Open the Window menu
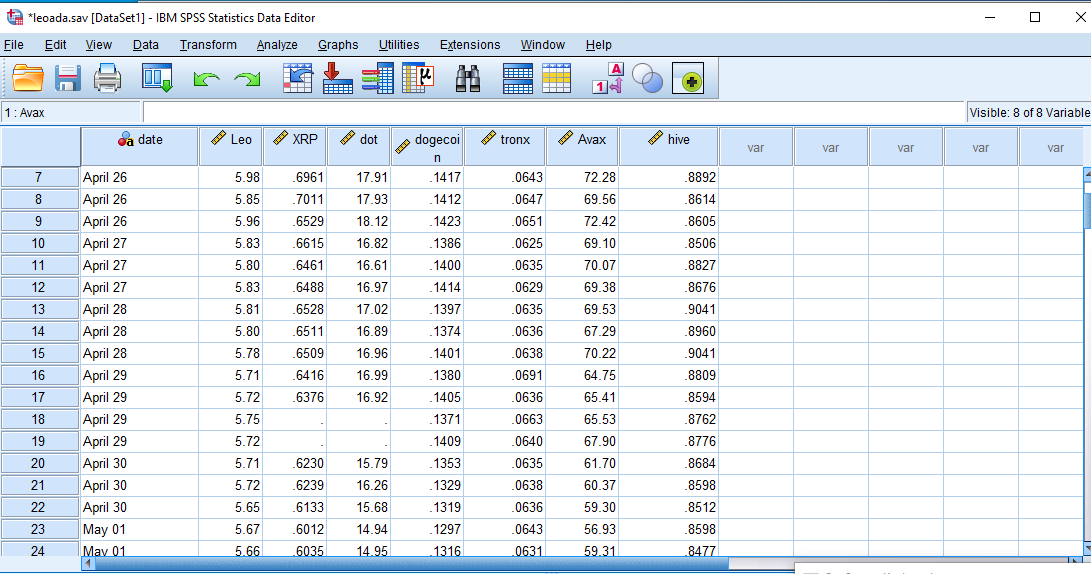The height and width of the screenshot is (574, 1091). coord(543,45)
